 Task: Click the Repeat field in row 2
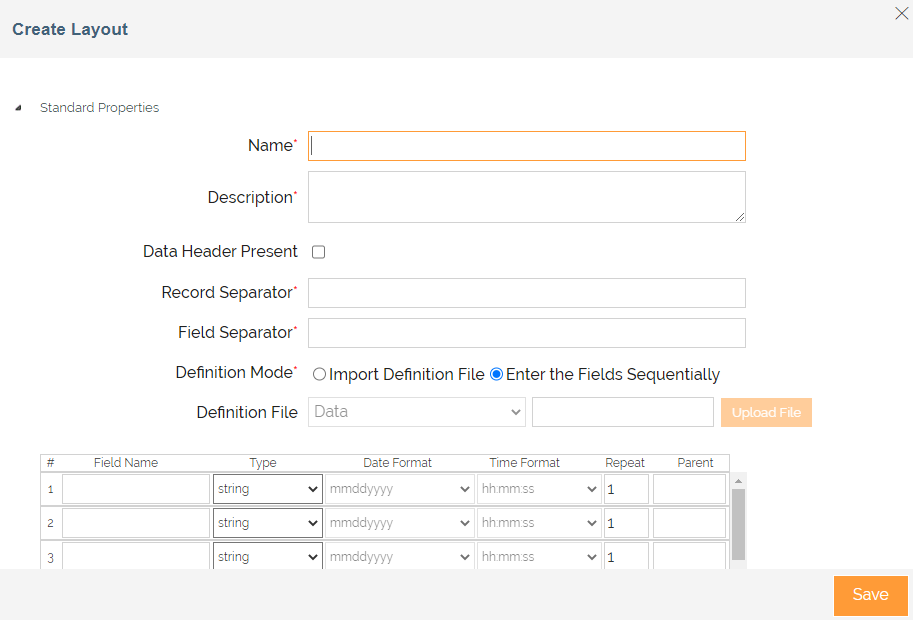(626, 523)
